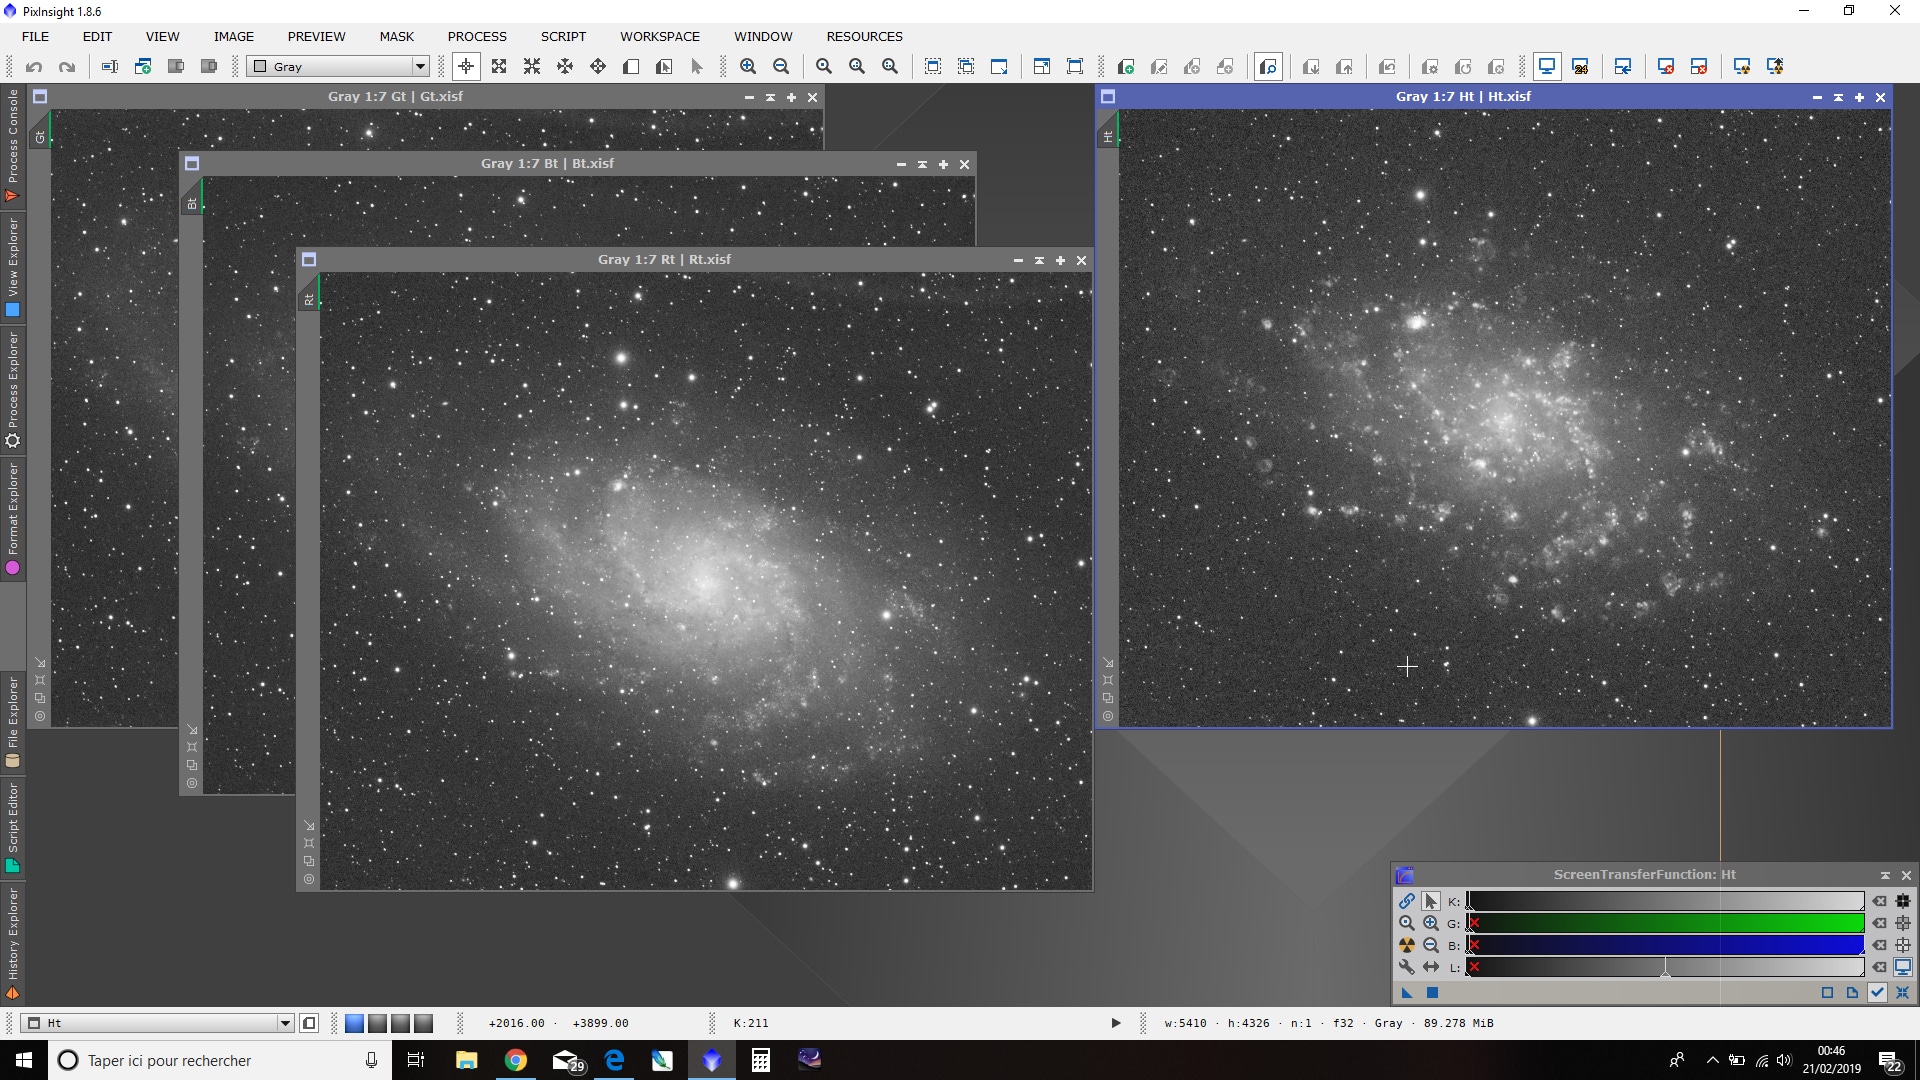The width and height of the screenshot is (1920, 1080).
Task: Open the Calculator from the Windows taskbar
Action: 761,1060
